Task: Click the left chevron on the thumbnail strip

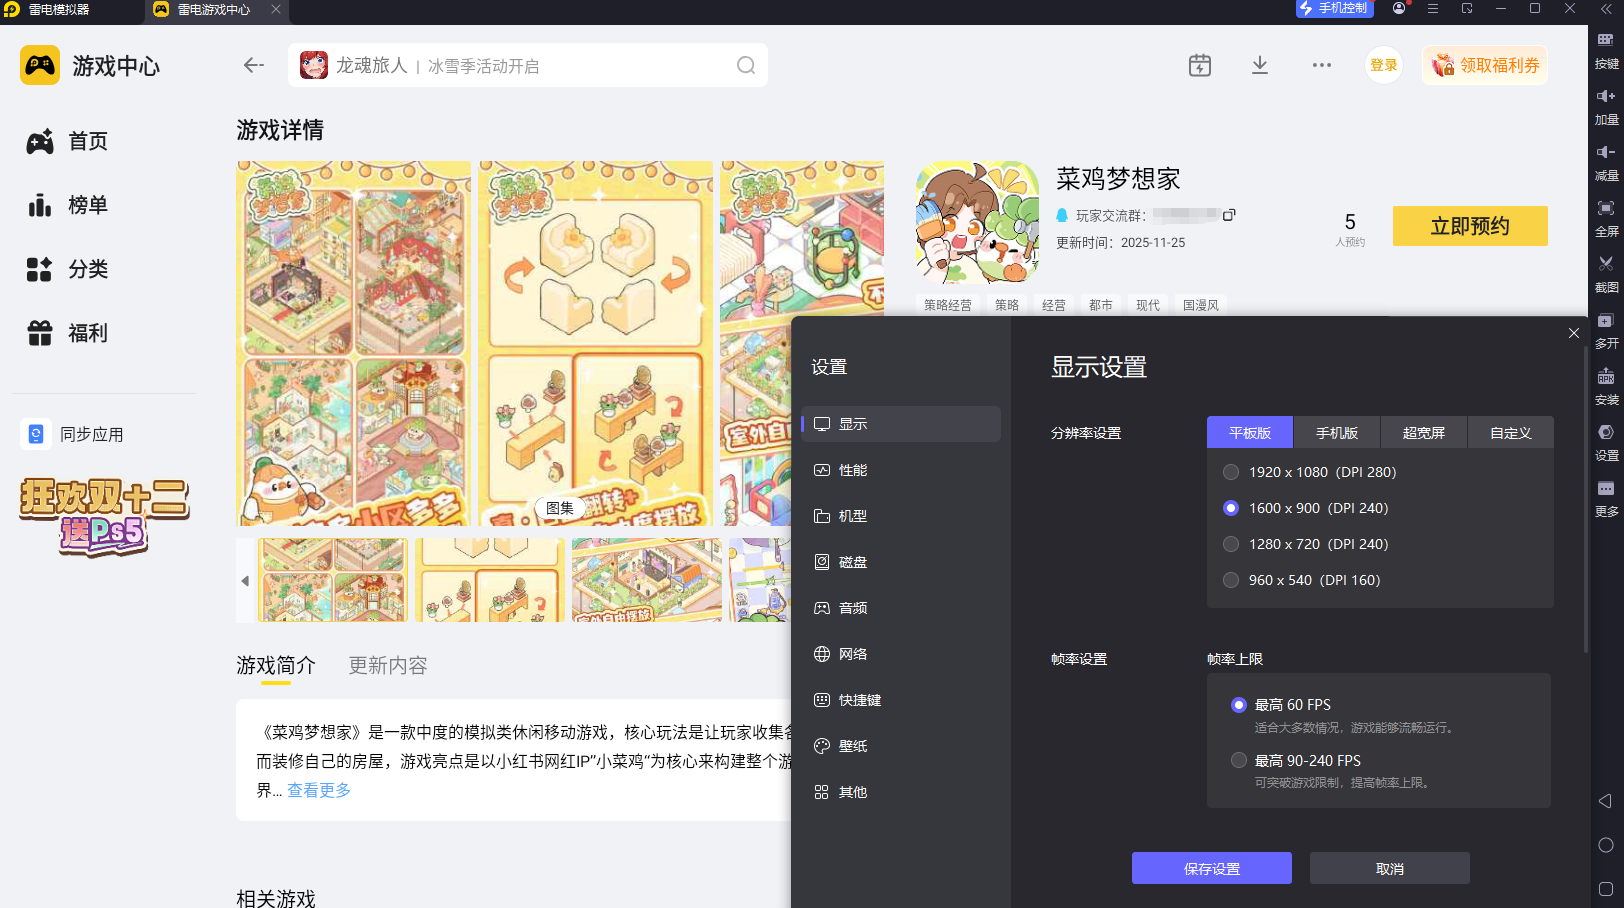Action: point(245,580)
